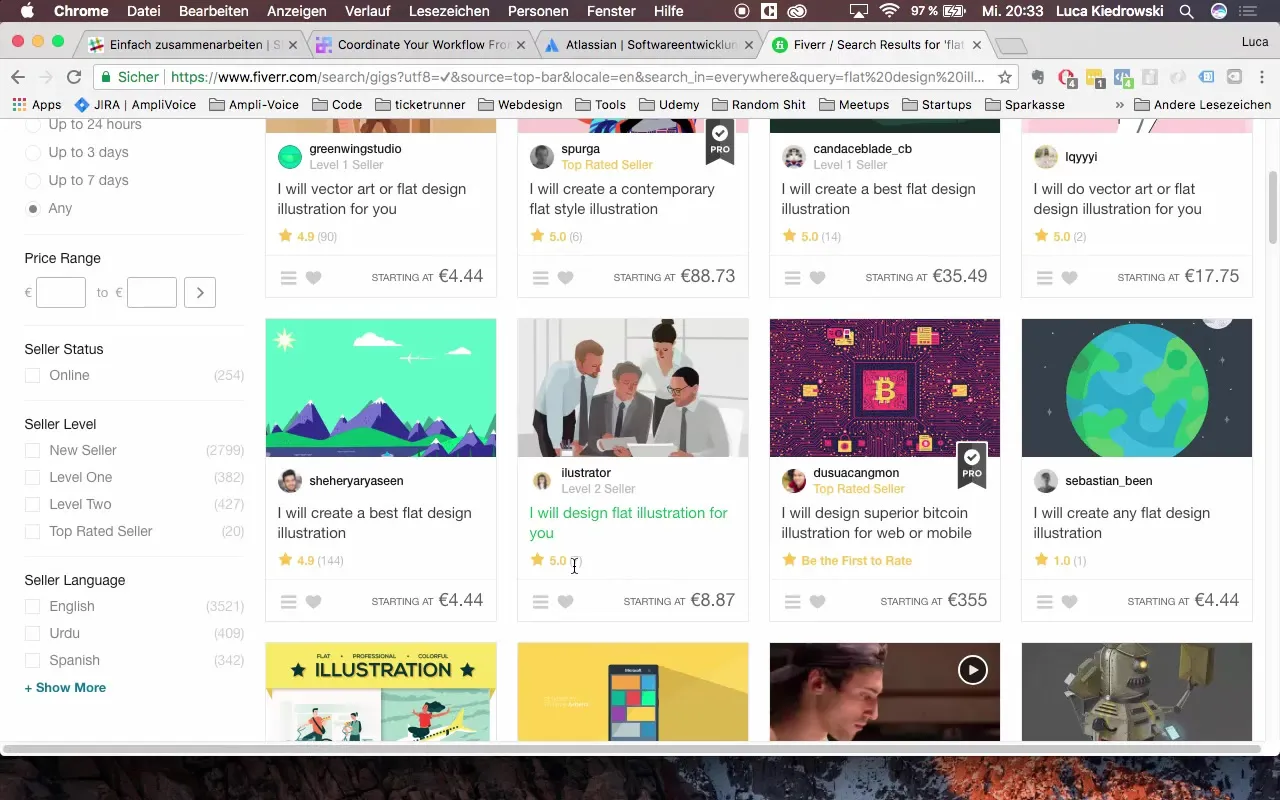
Task: Open the Wi-Fi menu bar icon
Action: pyautogui.click(x=889, y=11)
